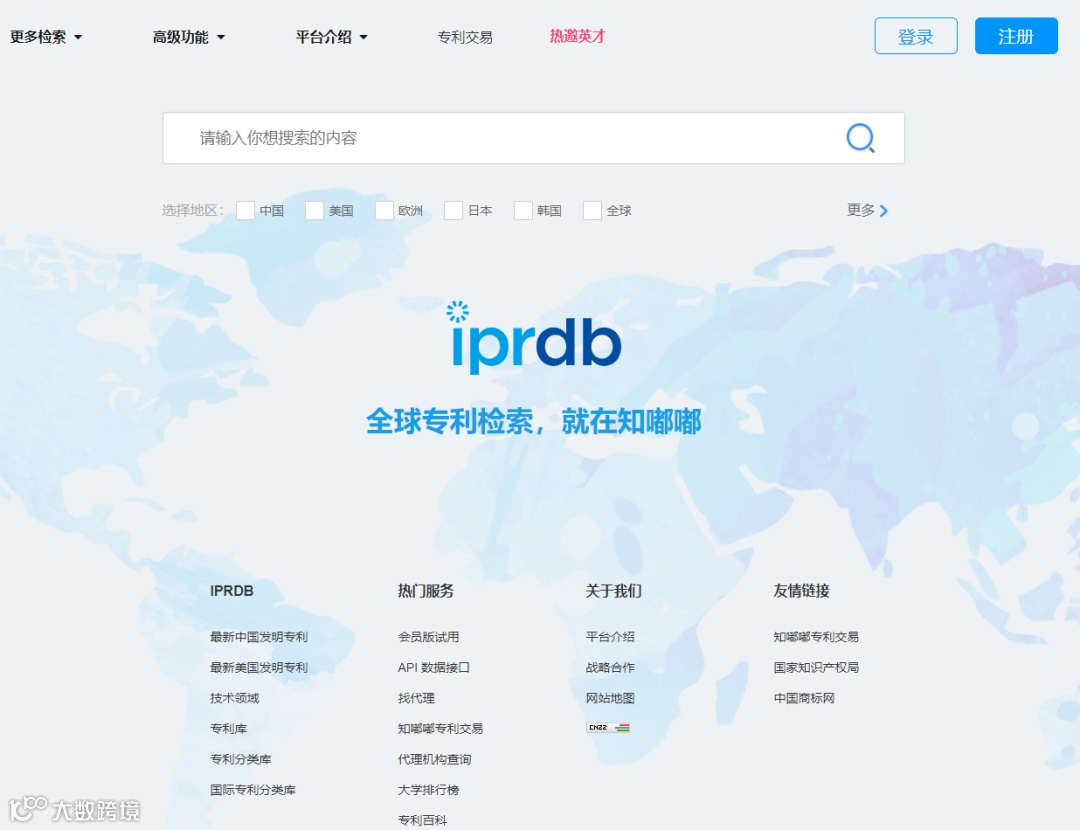
Task: Expand the 更多检索 dropdown menu
Action: pyautogui.click(x=45, y=37)
